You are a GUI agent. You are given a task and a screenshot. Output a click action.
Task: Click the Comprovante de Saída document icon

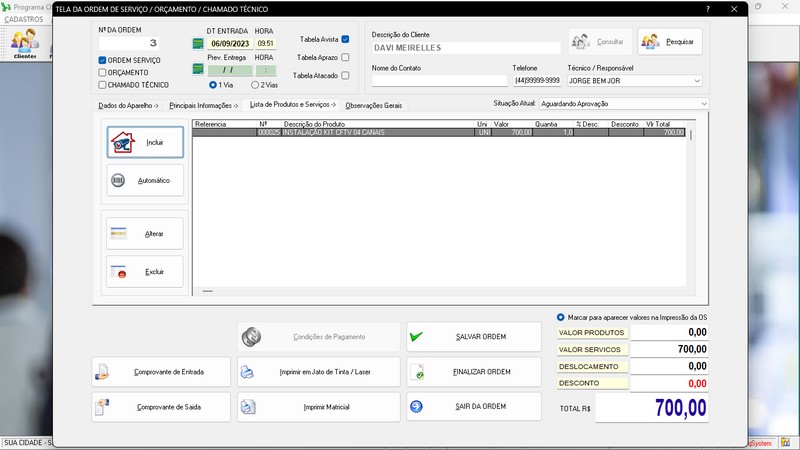(x=102, y=407)
